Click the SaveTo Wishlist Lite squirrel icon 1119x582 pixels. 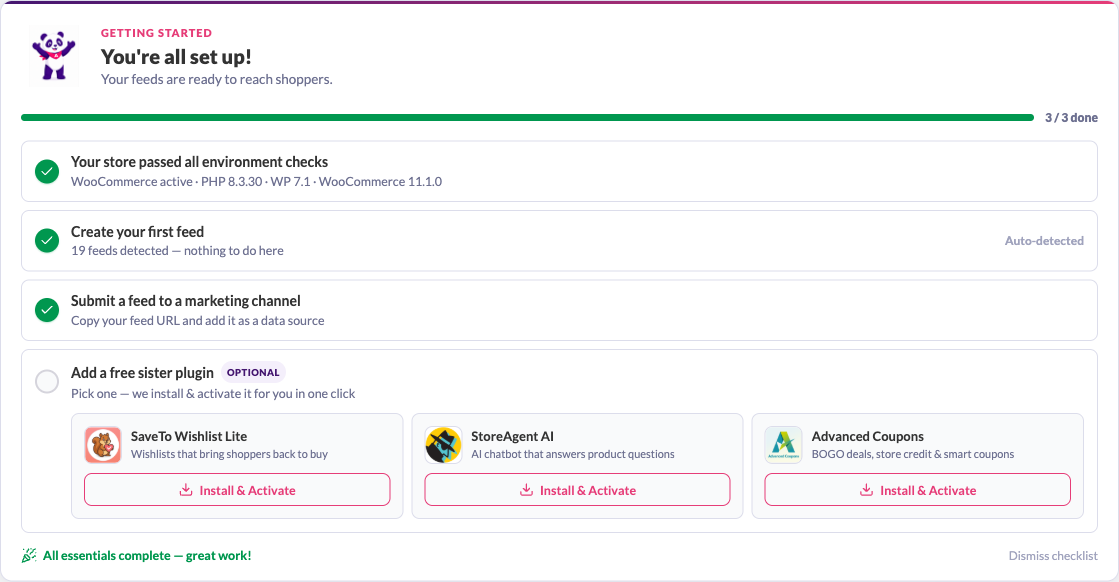[x=103, y=445]
